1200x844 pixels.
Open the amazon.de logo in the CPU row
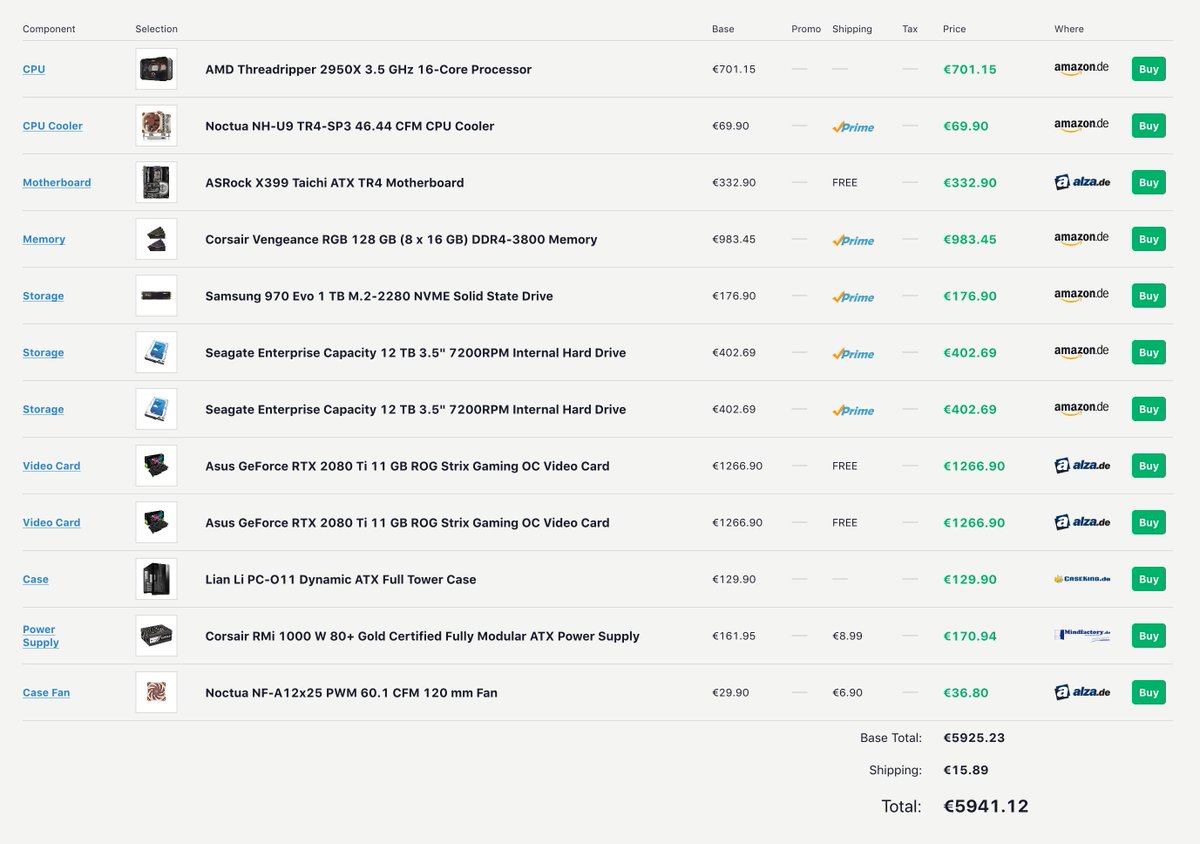[x=1081, y=68]
